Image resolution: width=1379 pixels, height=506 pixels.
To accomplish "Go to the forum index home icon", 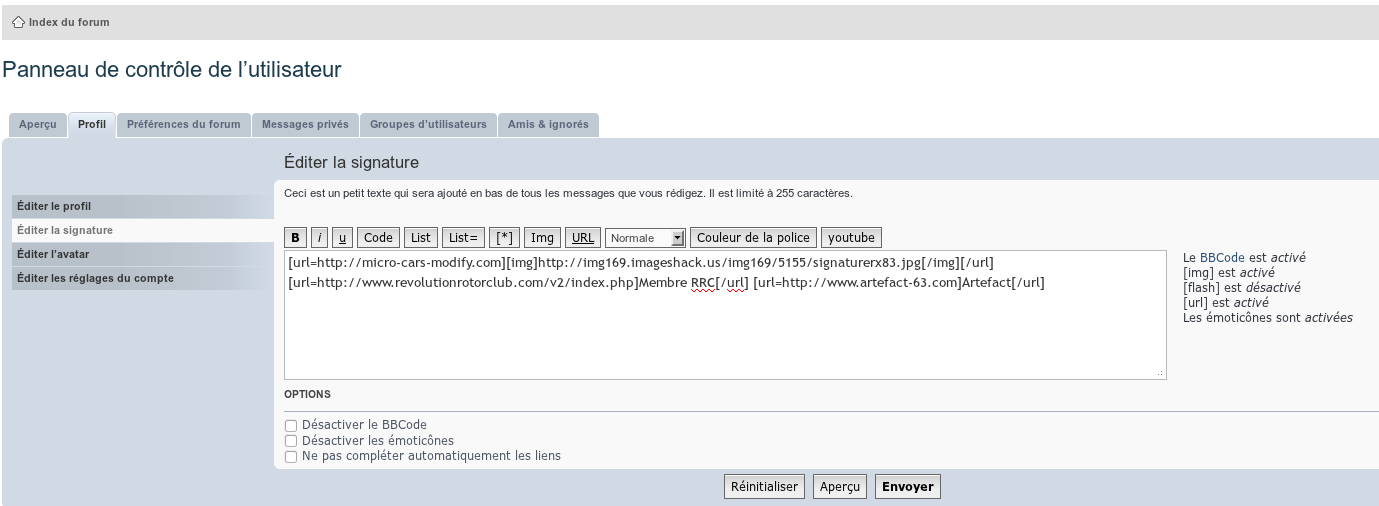I will [x=18, y=22].
